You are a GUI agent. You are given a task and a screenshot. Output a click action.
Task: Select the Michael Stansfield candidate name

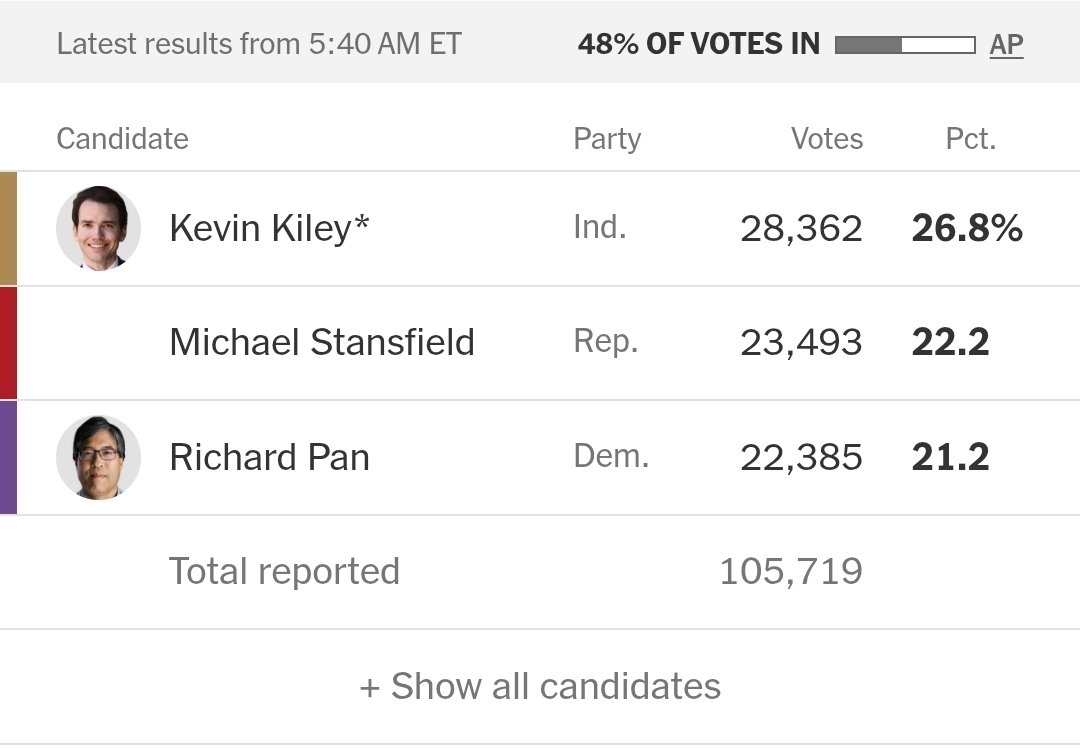tap(322, 342)
